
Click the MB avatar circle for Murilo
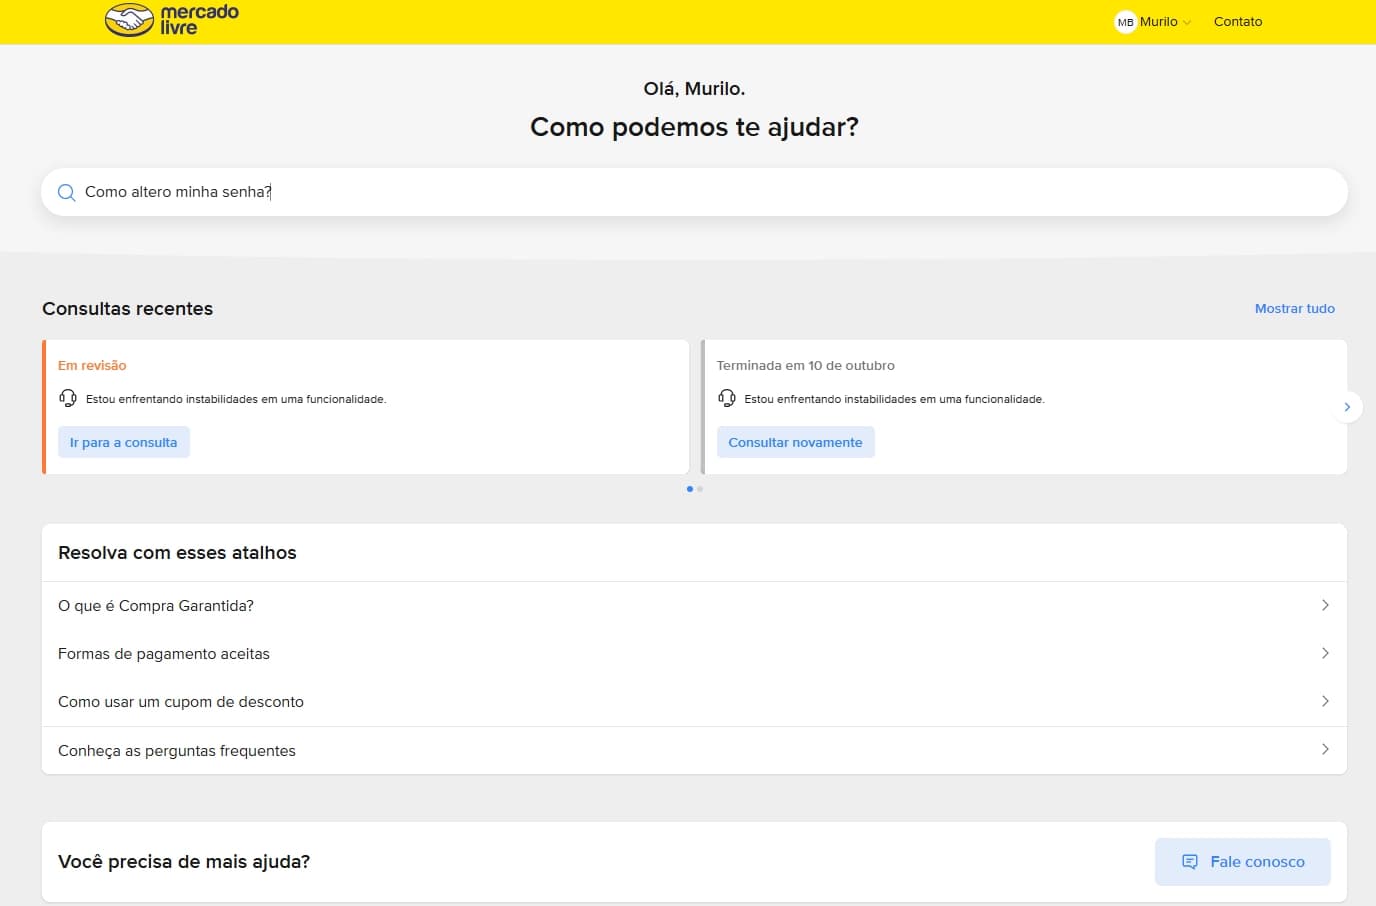(1125, 22)
